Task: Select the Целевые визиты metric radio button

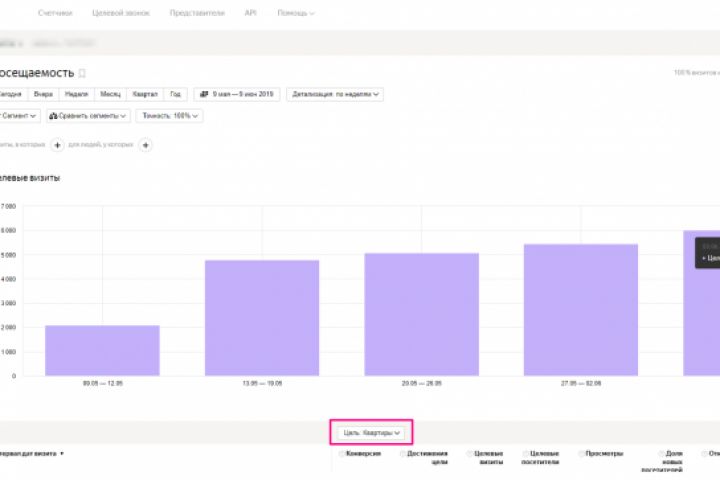Action: (x=470, y=454)
